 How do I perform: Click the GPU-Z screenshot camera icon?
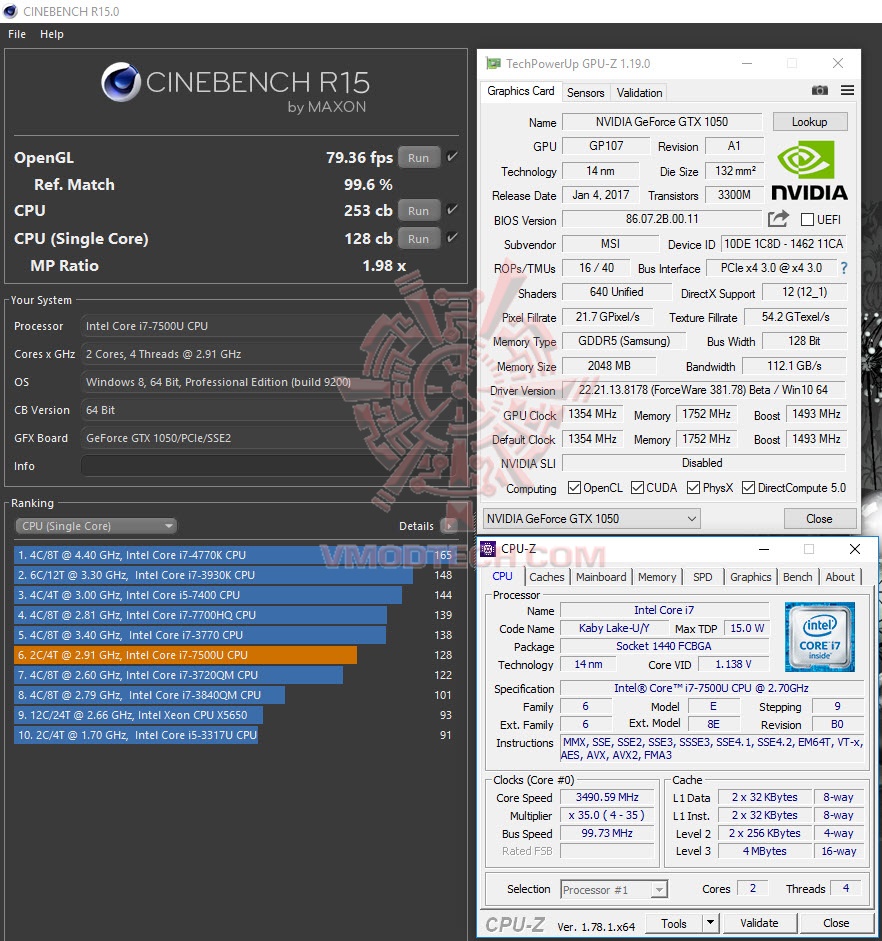820,91
